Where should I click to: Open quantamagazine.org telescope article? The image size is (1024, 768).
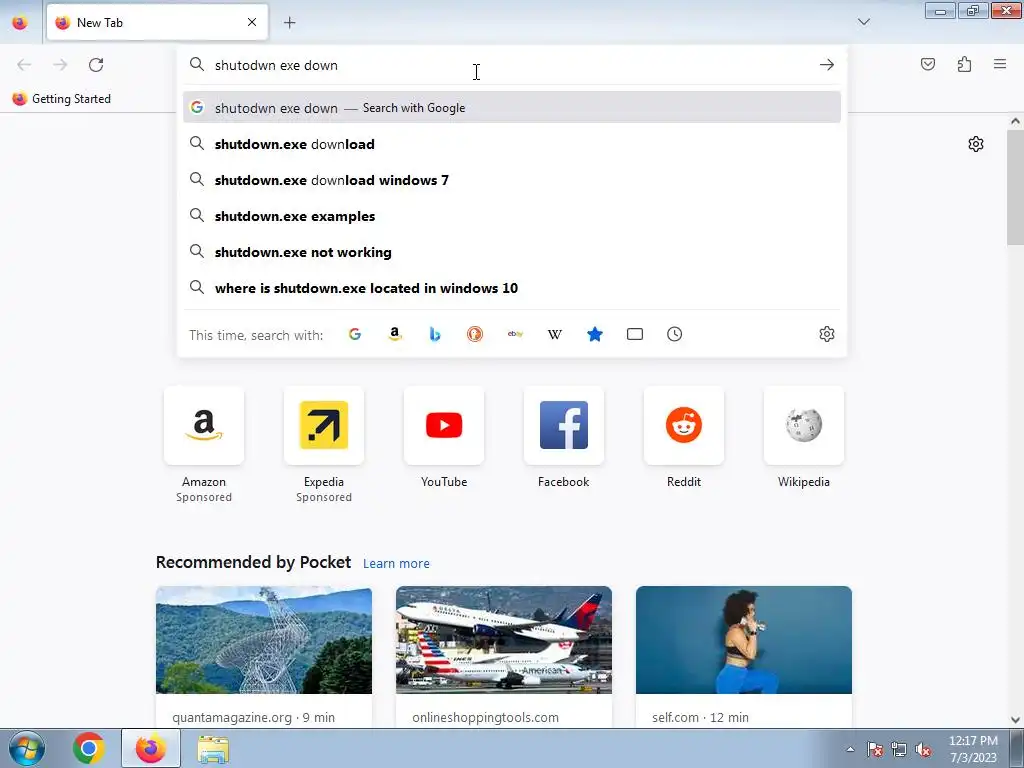[264, 656]
